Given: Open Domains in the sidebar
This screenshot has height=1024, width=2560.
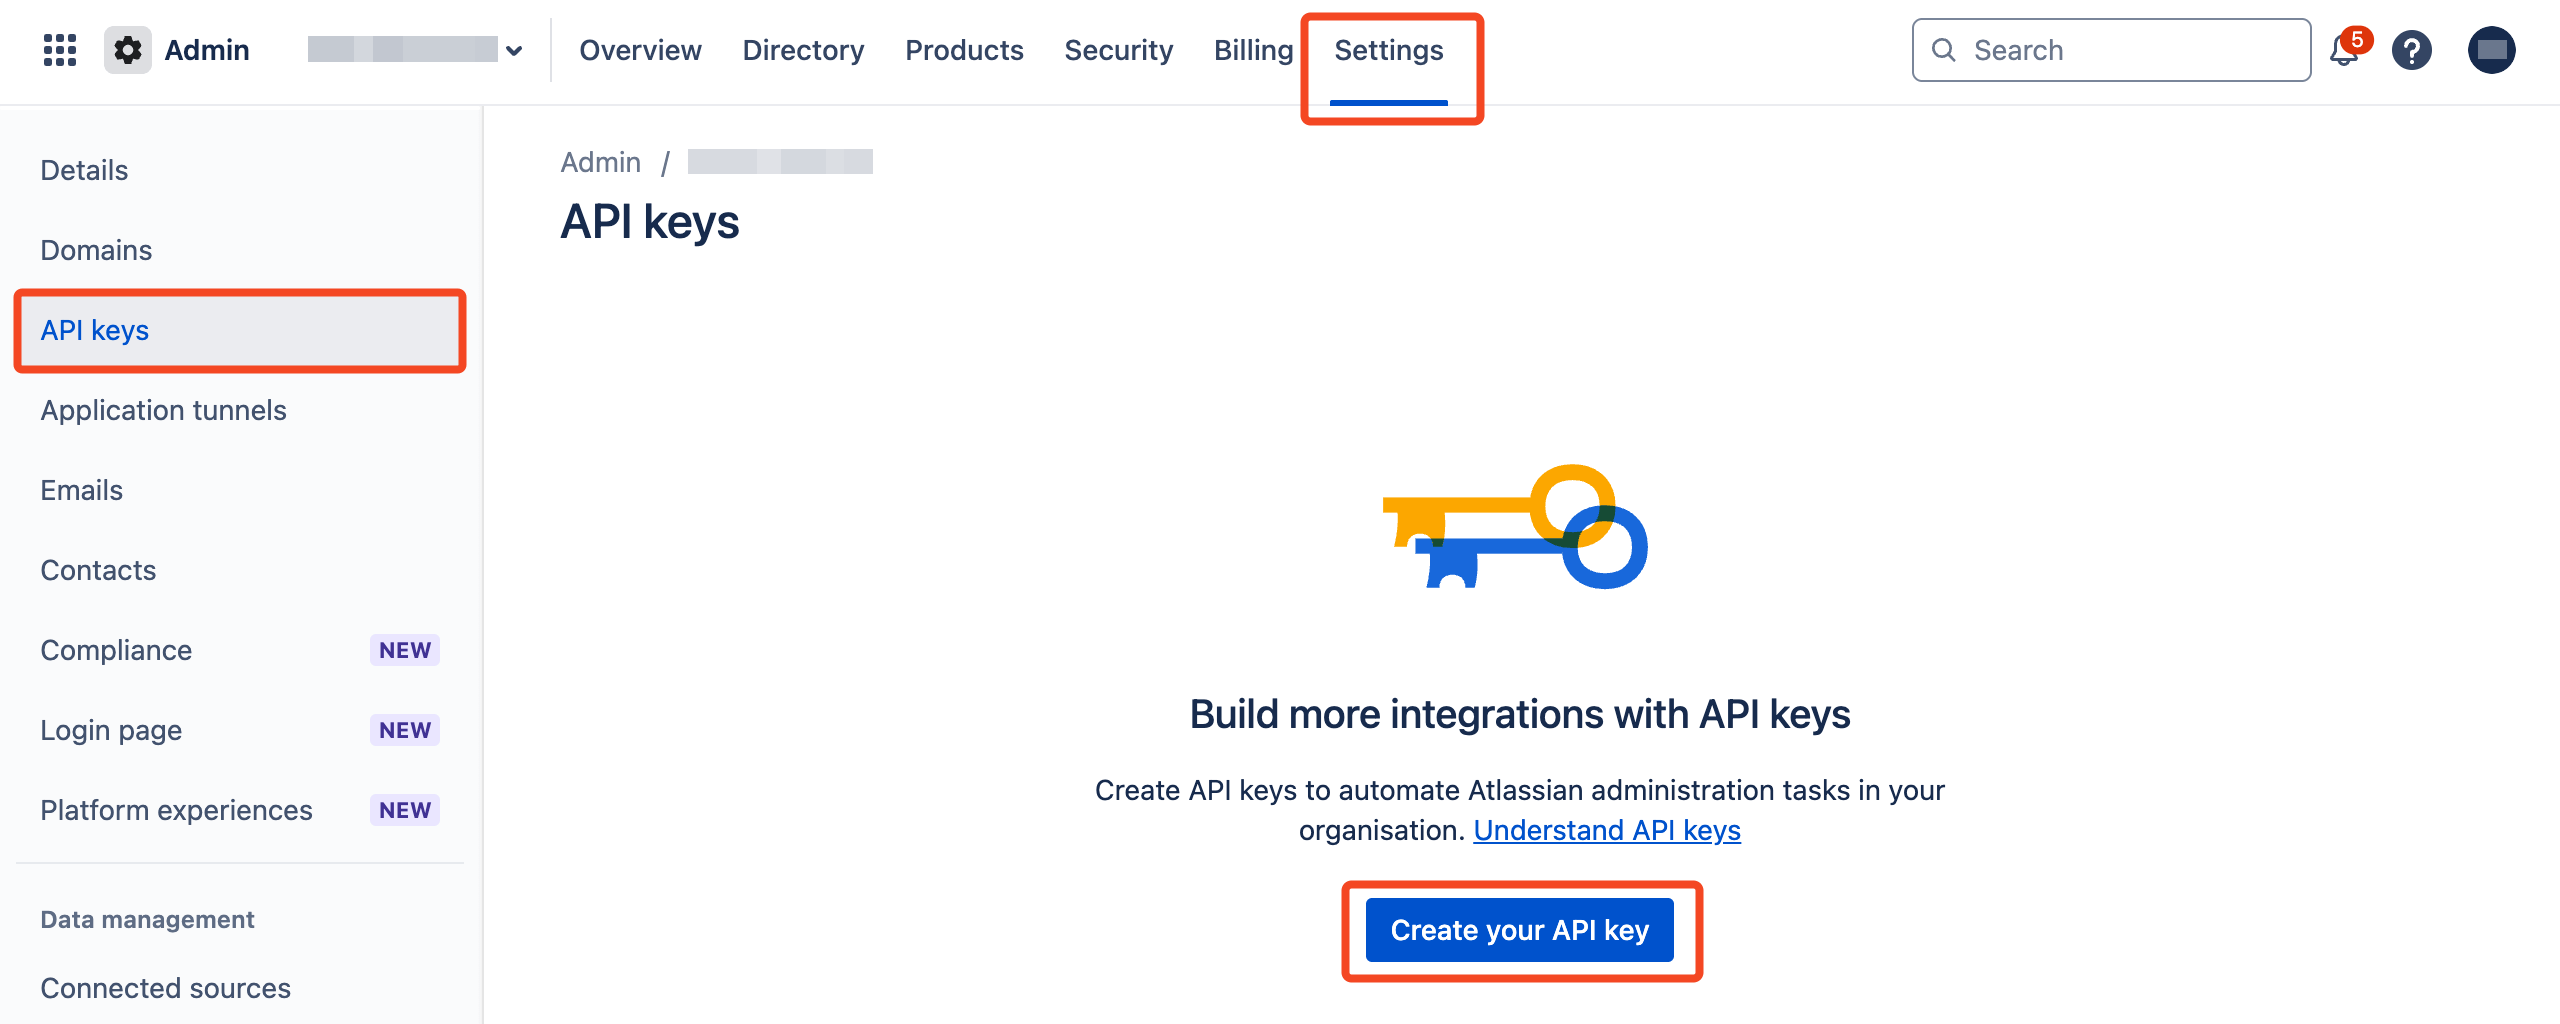Looking at the screenshot, I should point(240,250).
